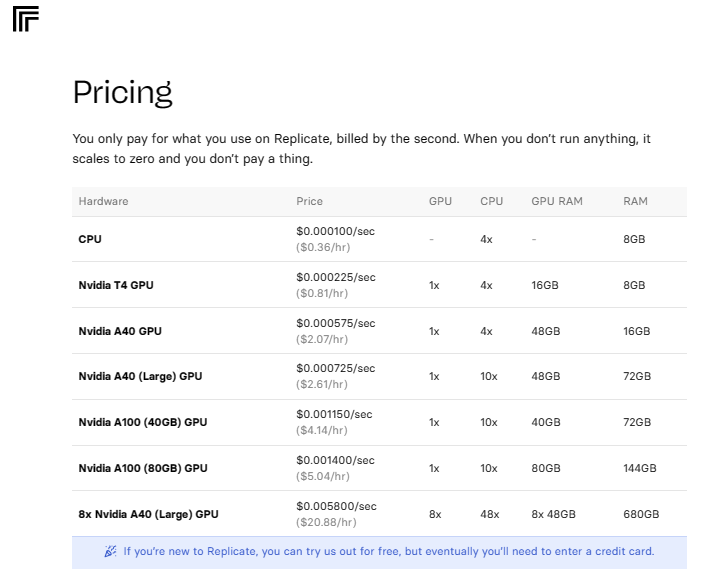Screen dimensions: 723x578
Task: Click the party popper icon in banner
Action: pyautogui.click(x=110, y=551)
